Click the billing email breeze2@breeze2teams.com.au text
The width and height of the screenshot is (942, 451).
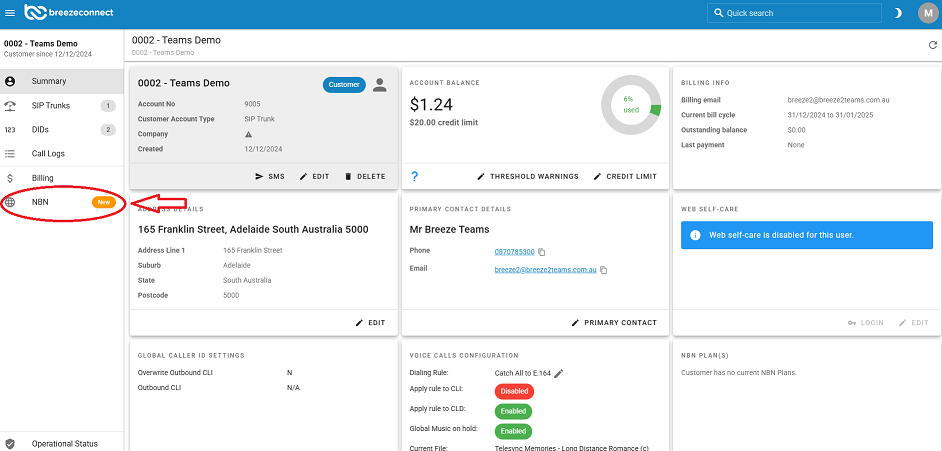tap(838, 100)
